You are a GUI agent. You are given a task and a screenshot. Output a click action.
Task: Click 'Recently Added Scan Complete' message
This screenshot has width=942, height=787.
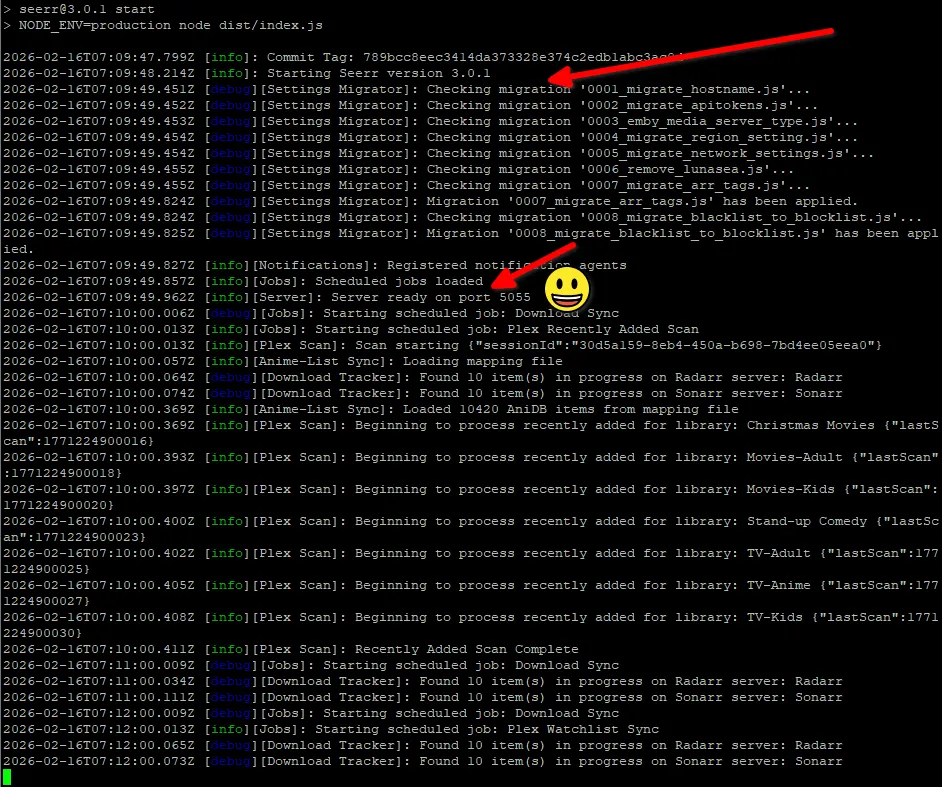(x=467, y=649)
